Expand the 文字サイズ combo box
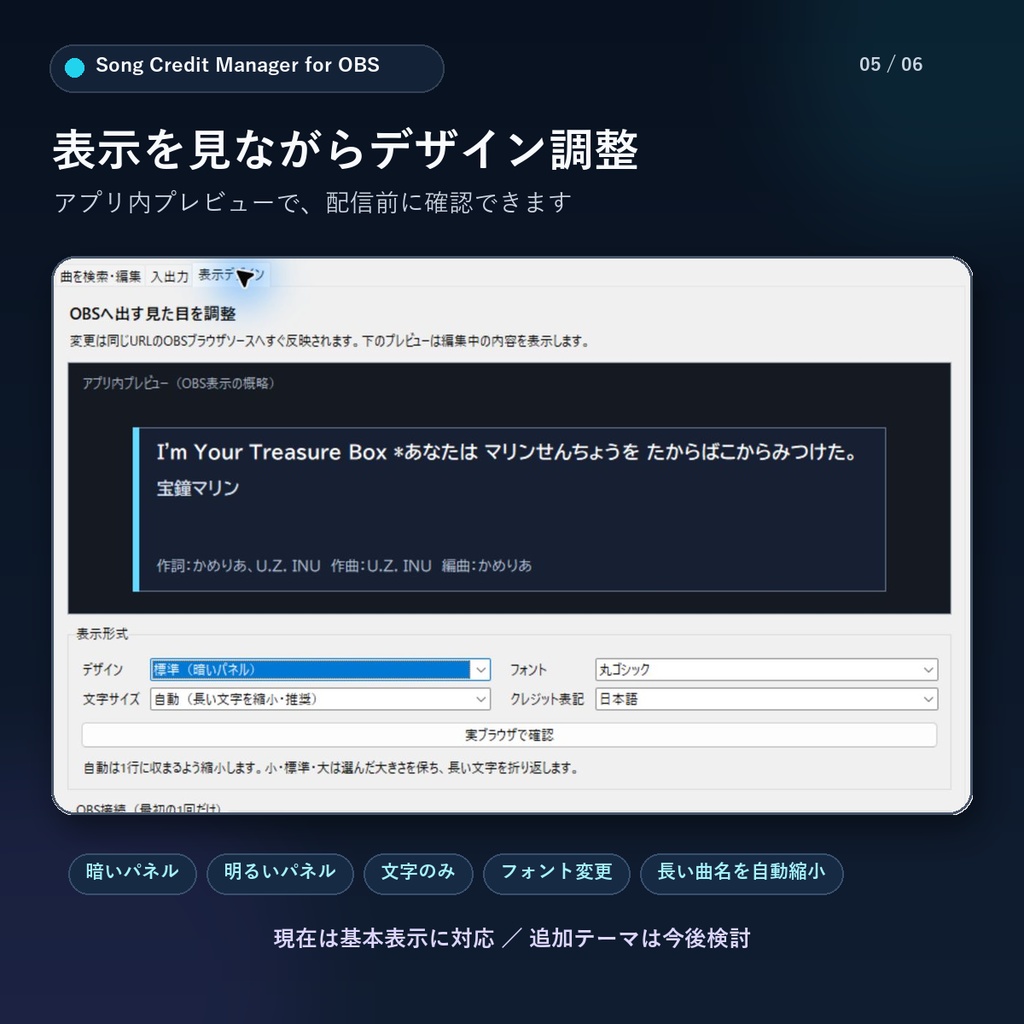 [x=320, y=699]
